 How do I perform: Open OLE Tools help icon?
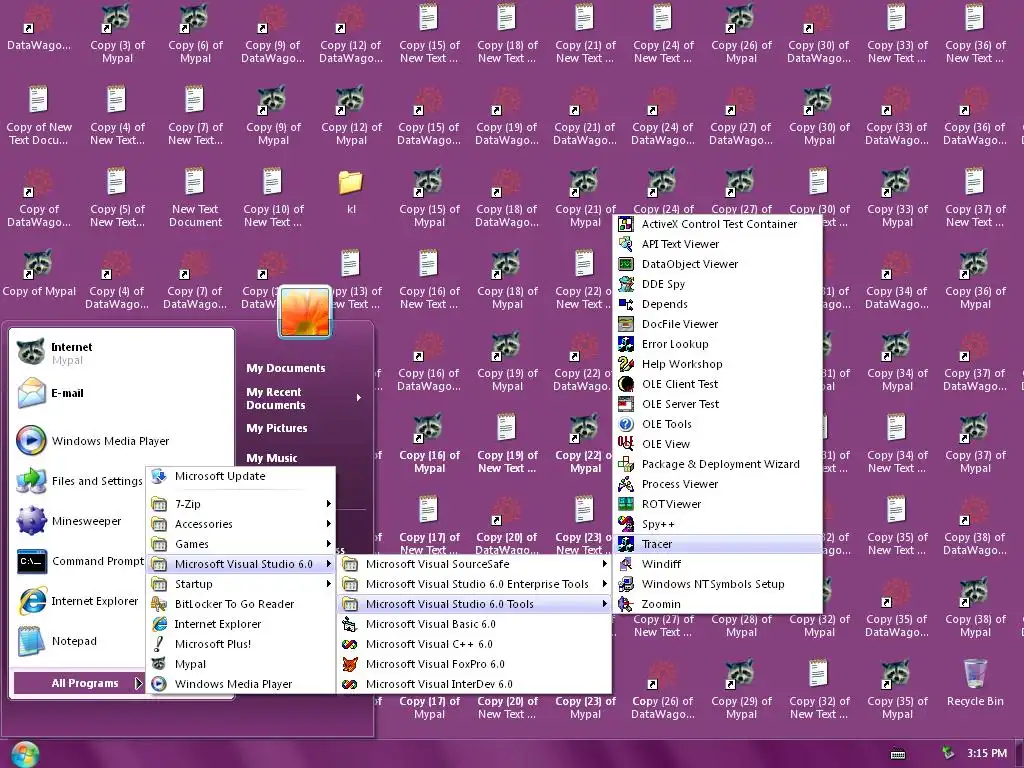tap(626, 424)
